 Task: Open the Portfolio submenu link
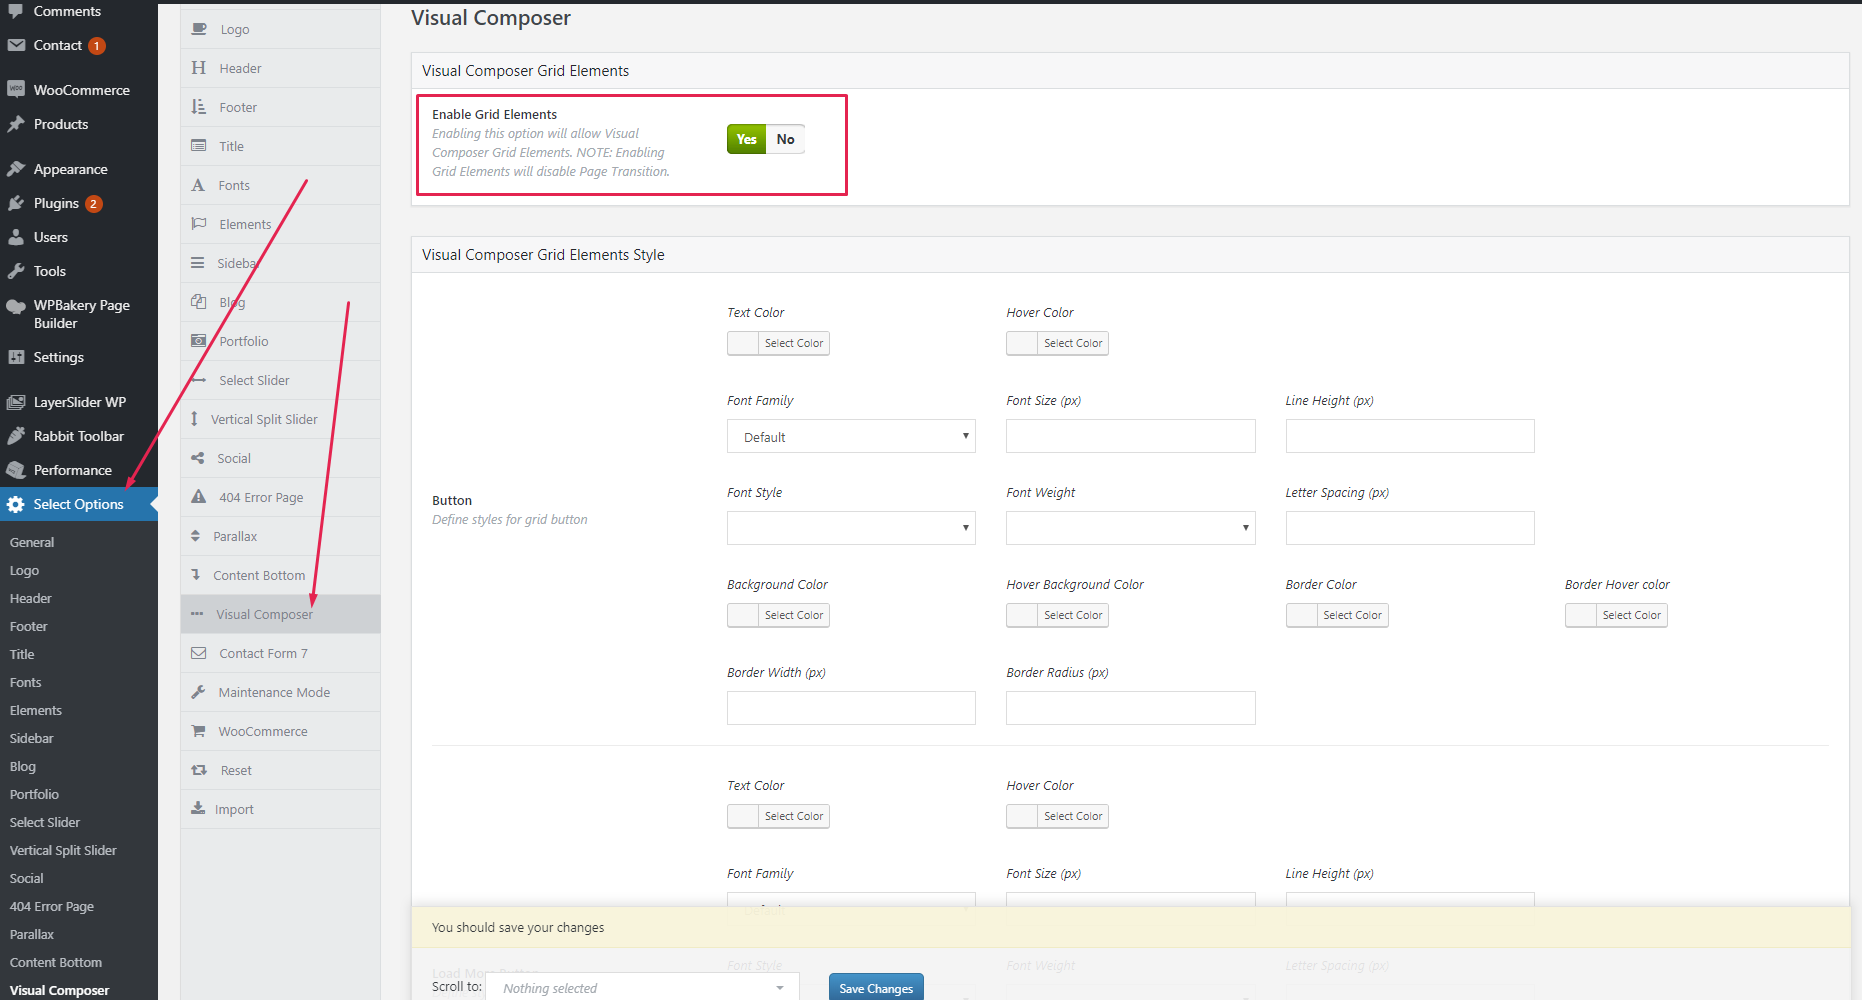35,794
